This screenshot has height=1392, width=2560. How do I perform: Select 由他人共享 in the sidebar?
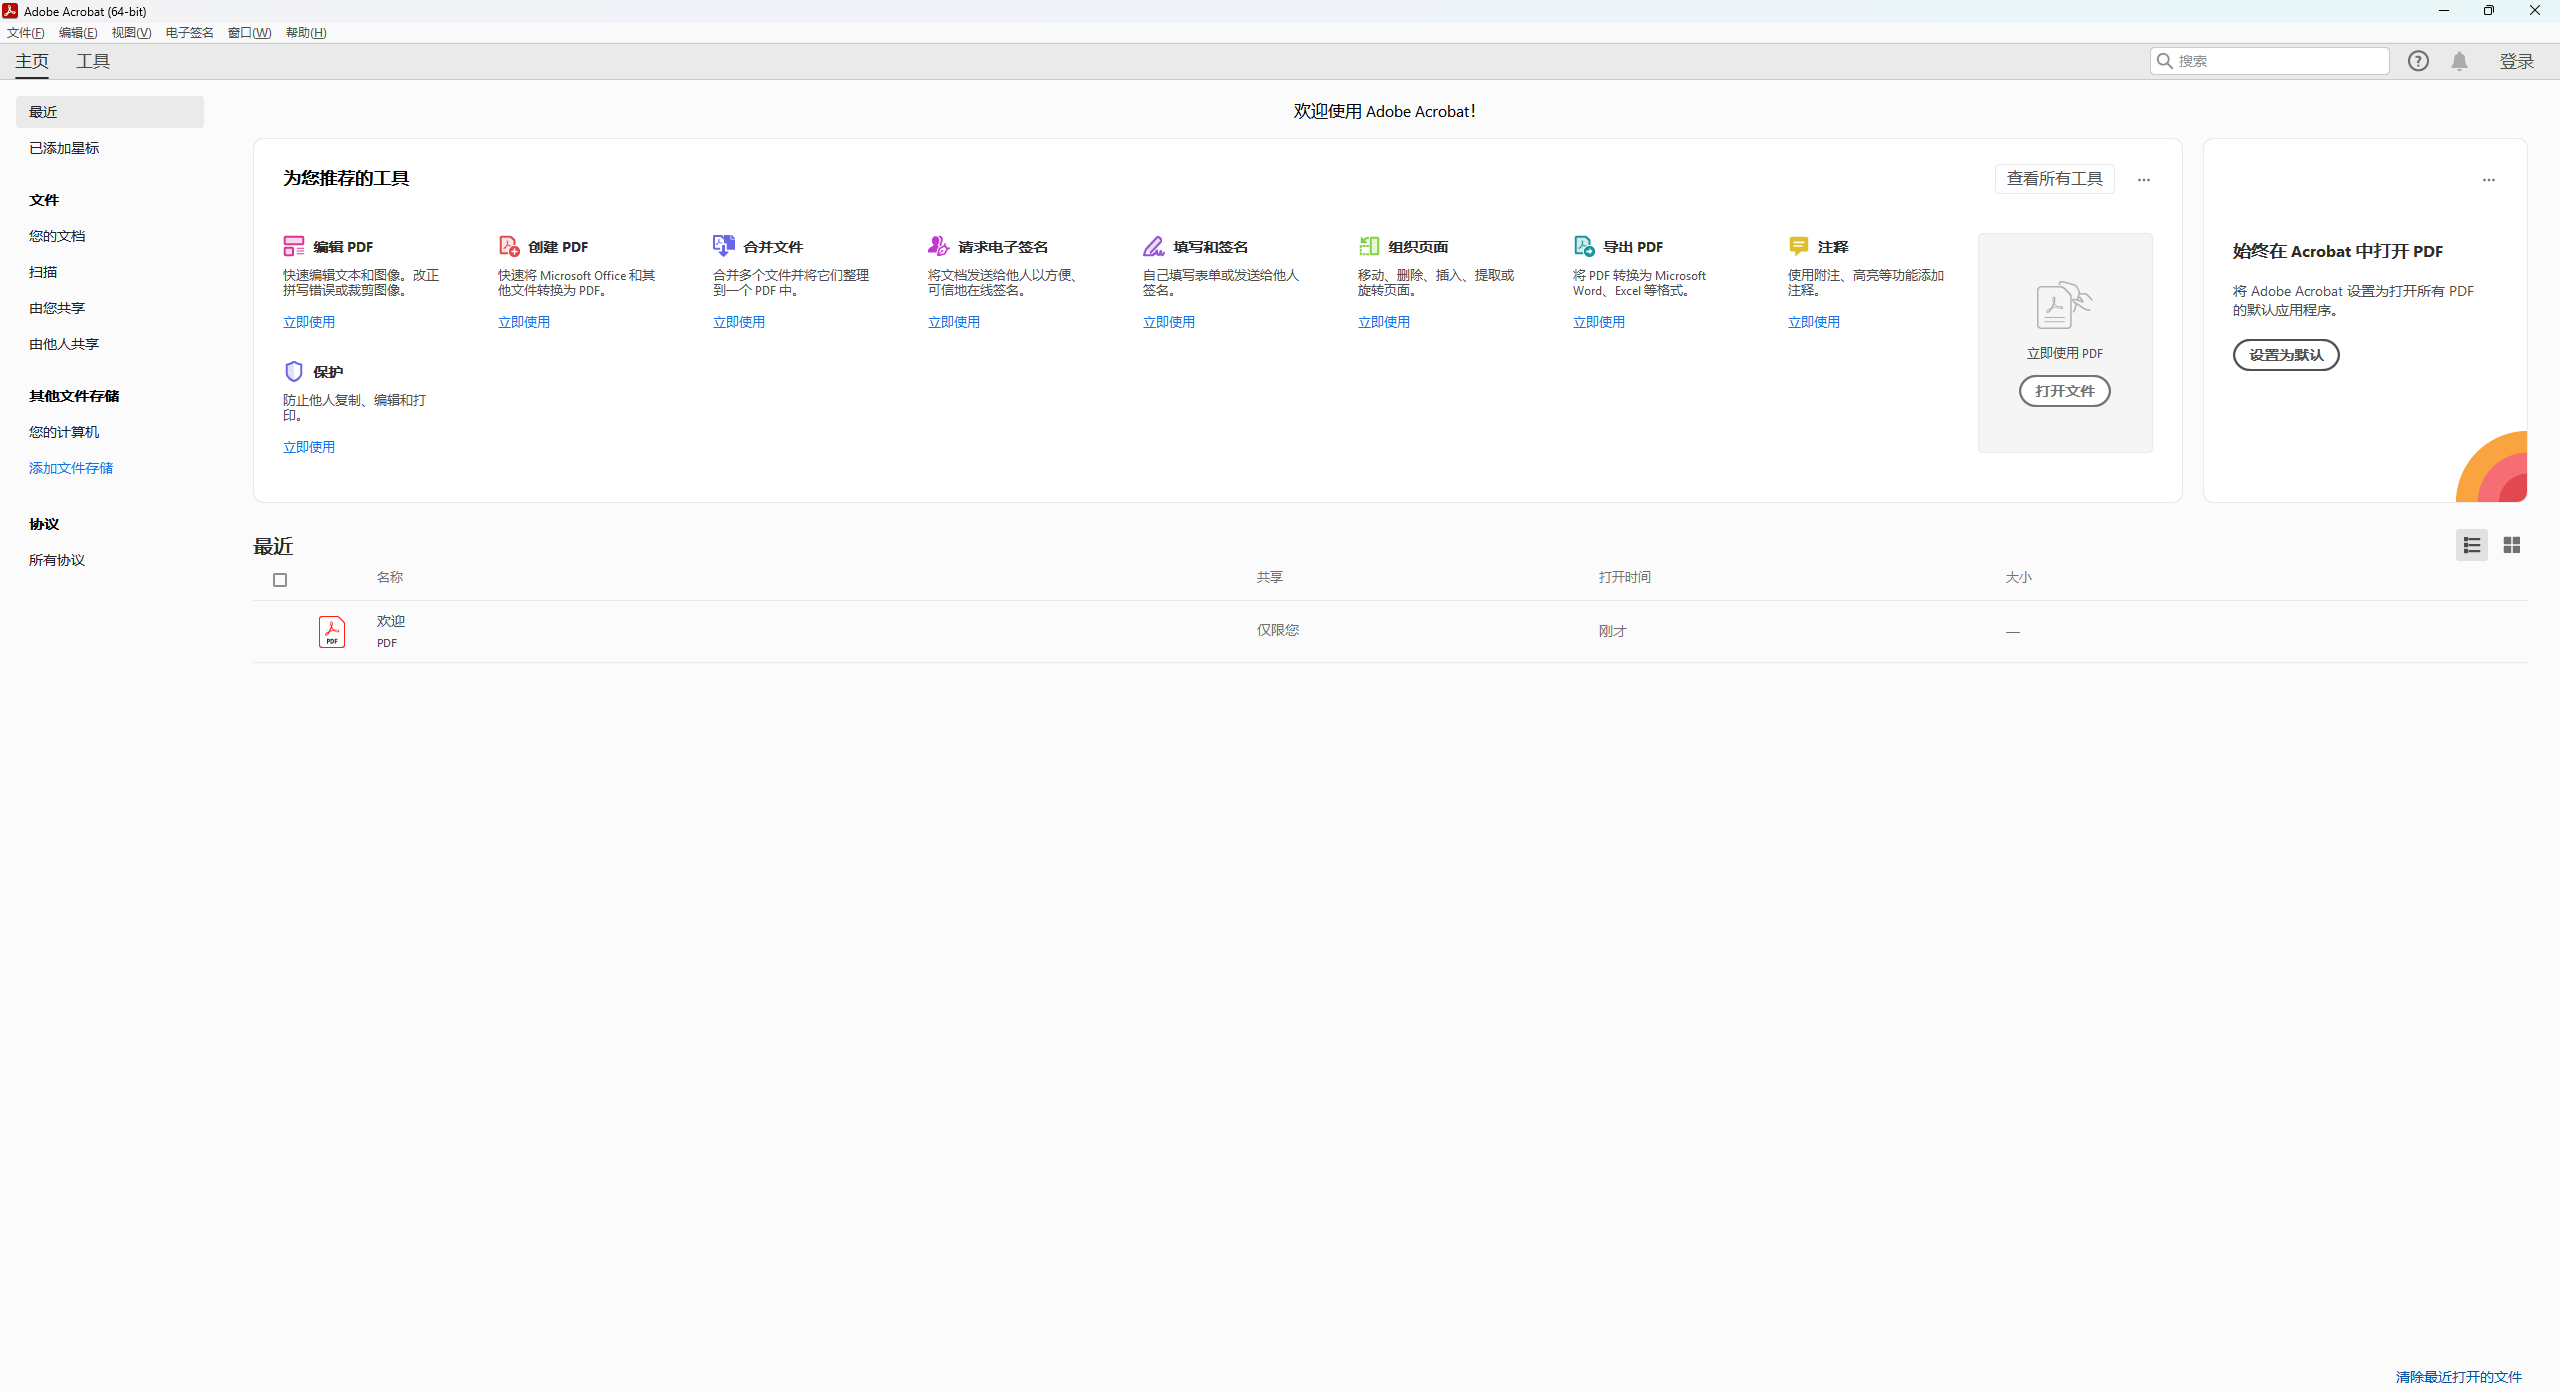(x=64, y=344)
